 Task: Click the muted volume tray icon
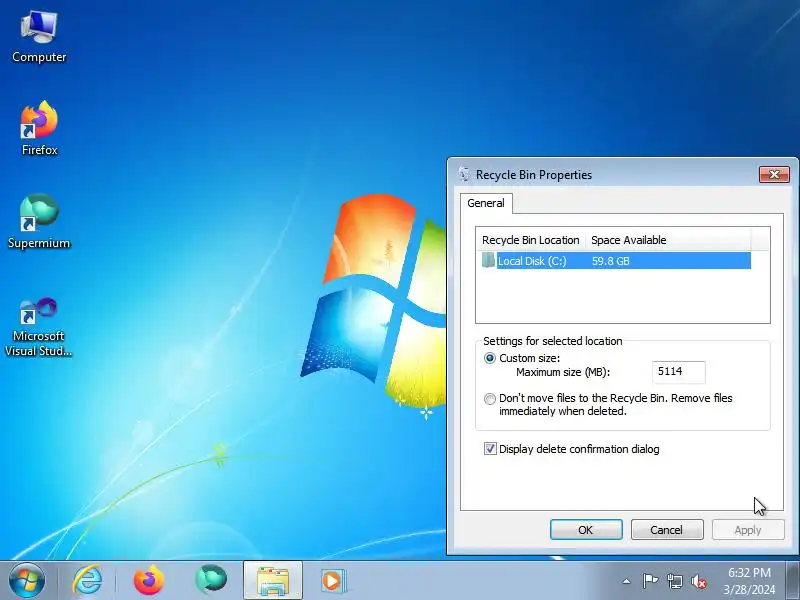(x=698, y=581)
